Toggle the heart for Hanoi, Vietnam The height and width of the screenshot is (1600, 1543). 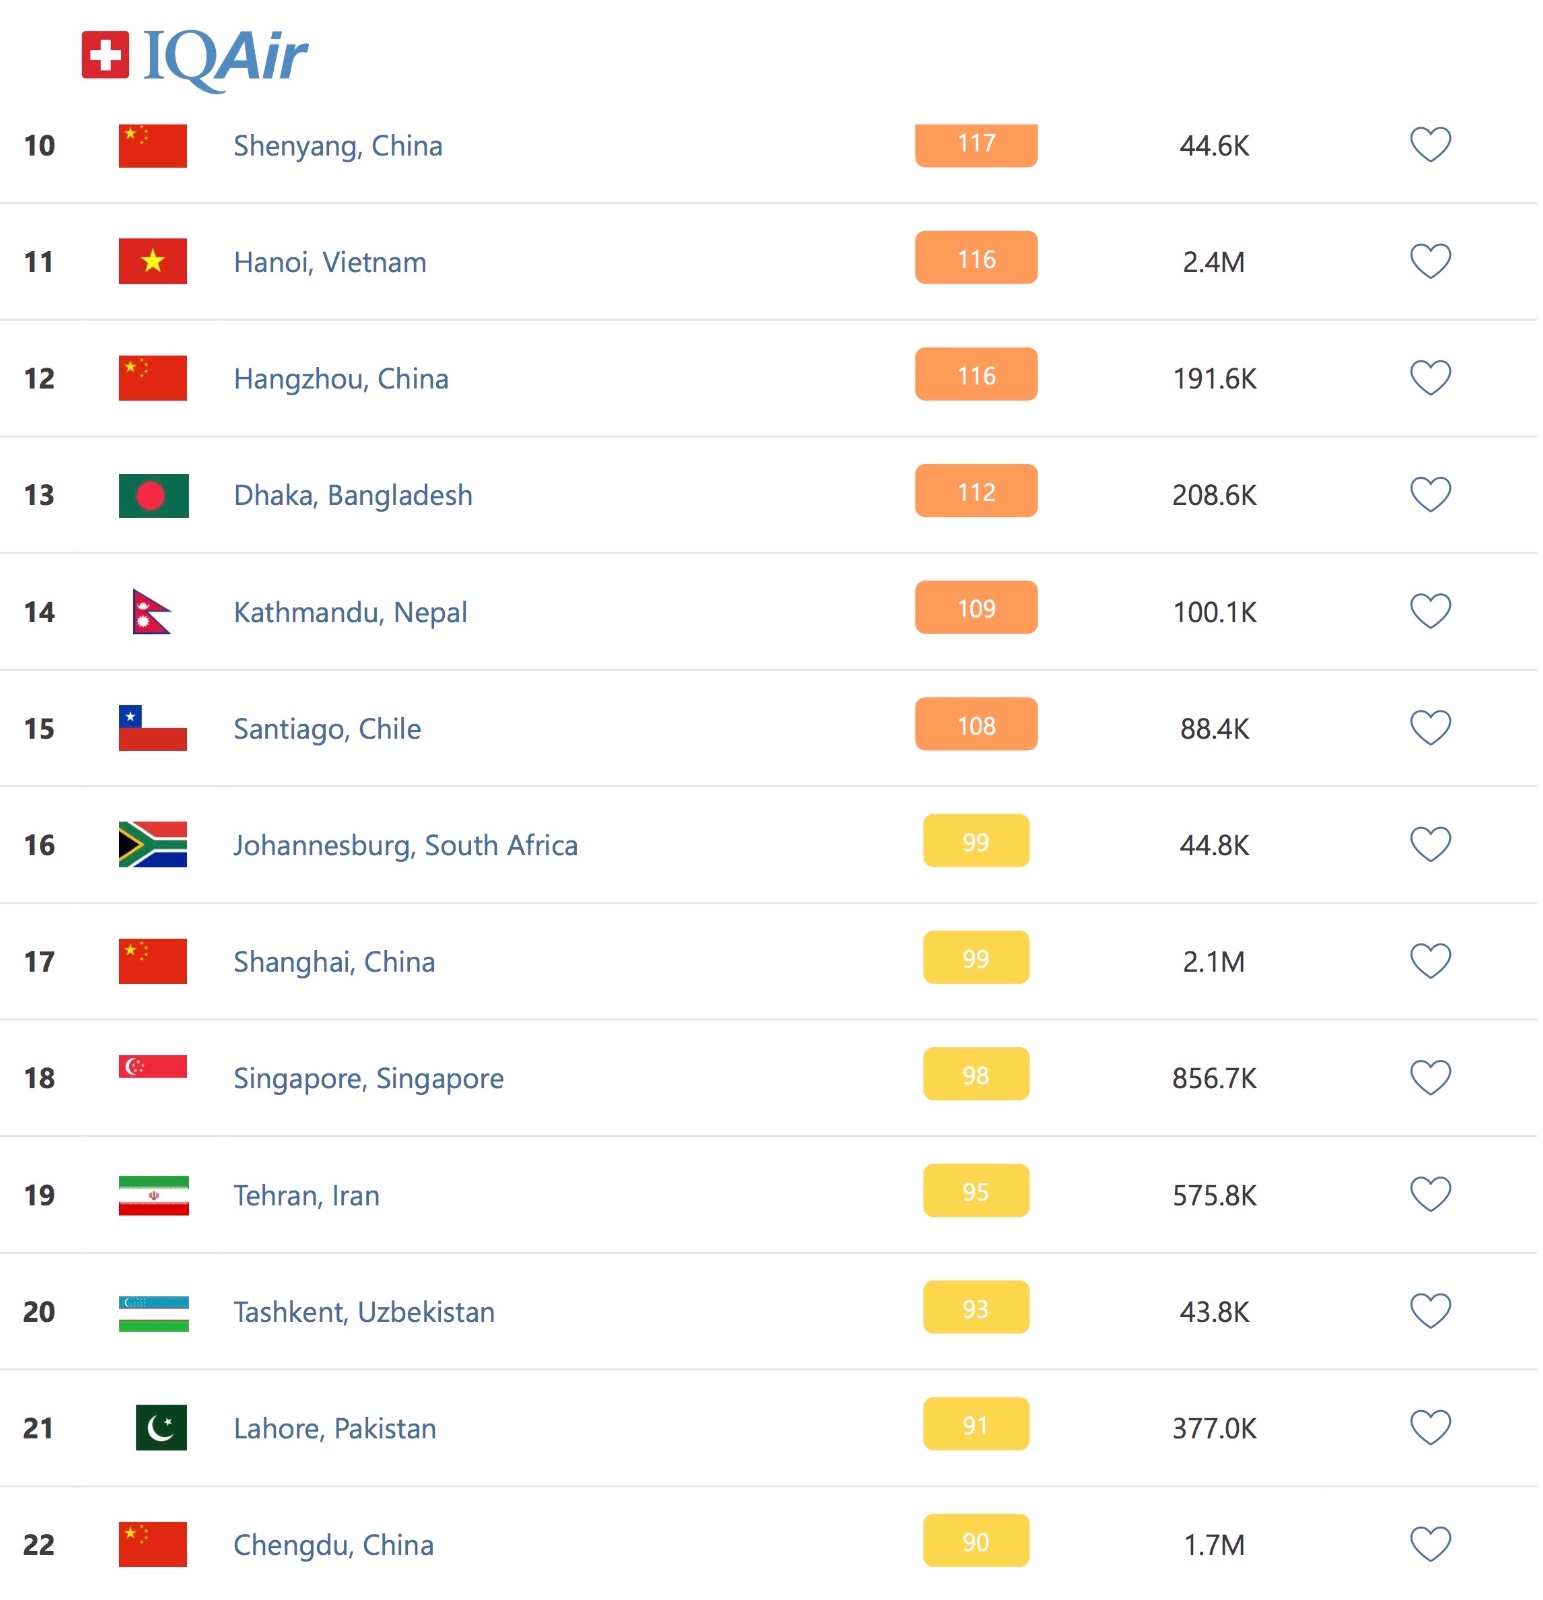(x=1430, y=261)
